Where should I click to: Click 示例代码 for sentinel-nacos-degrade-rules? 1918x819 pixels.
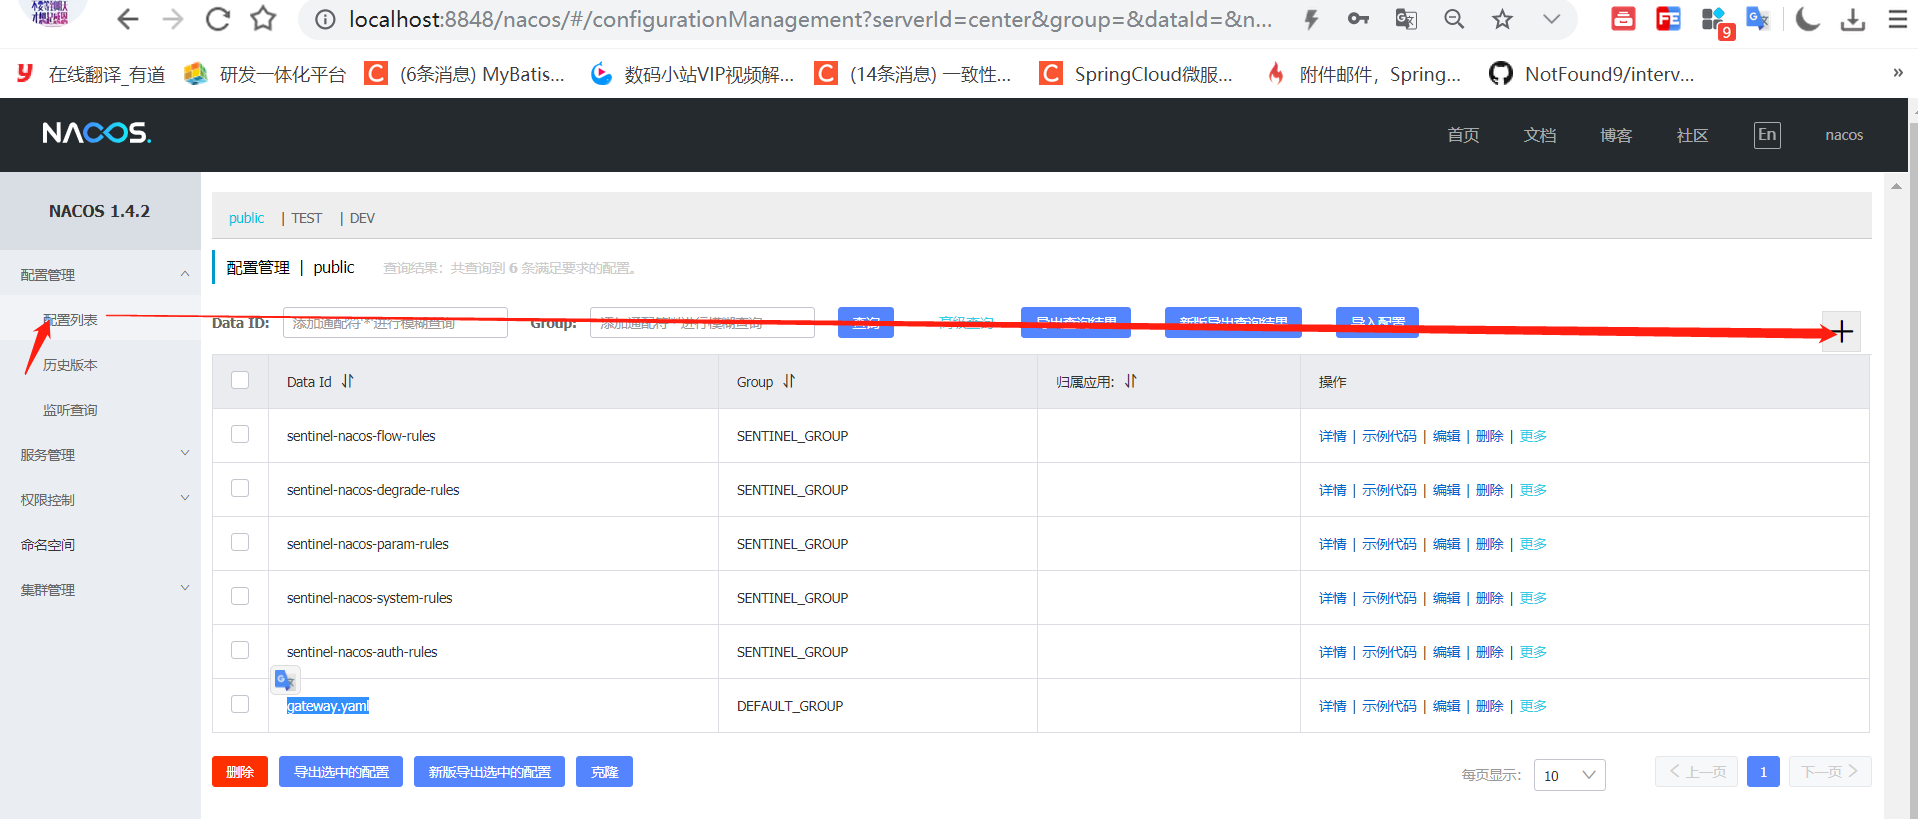click(x=1389, y=490)
